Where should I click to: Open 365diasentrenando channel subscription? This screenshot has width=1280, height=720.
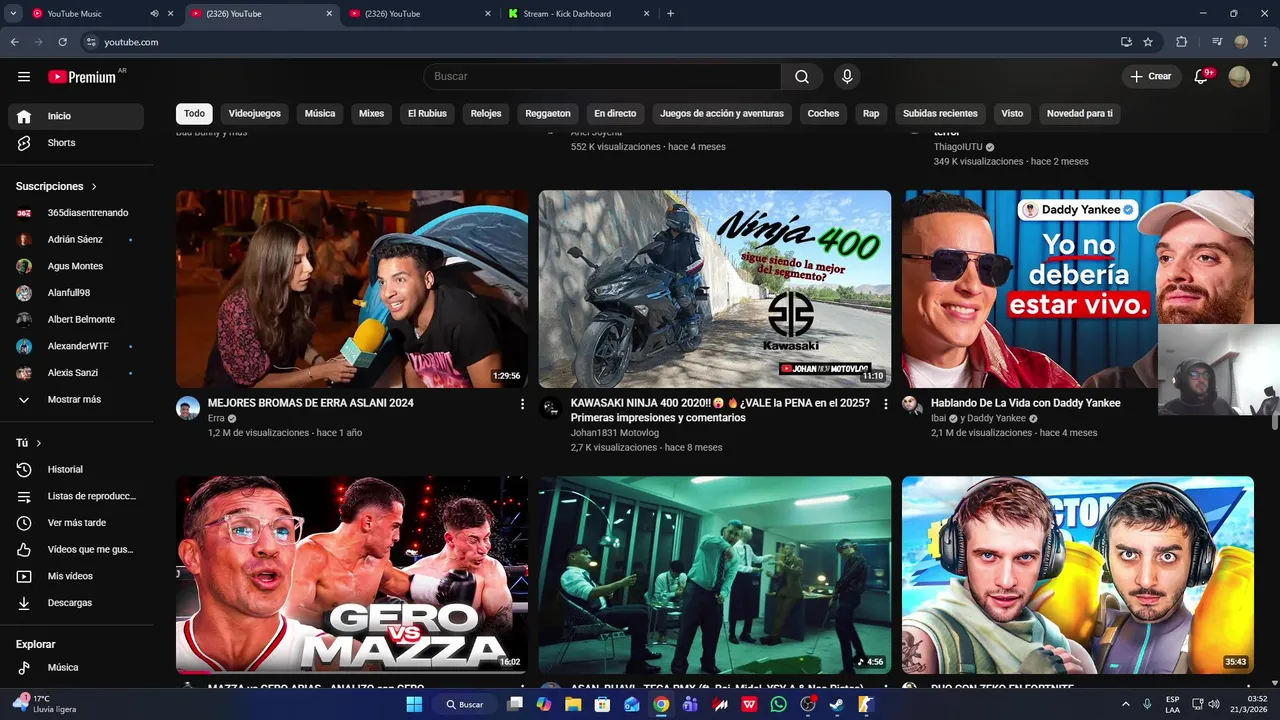[76, 213]
